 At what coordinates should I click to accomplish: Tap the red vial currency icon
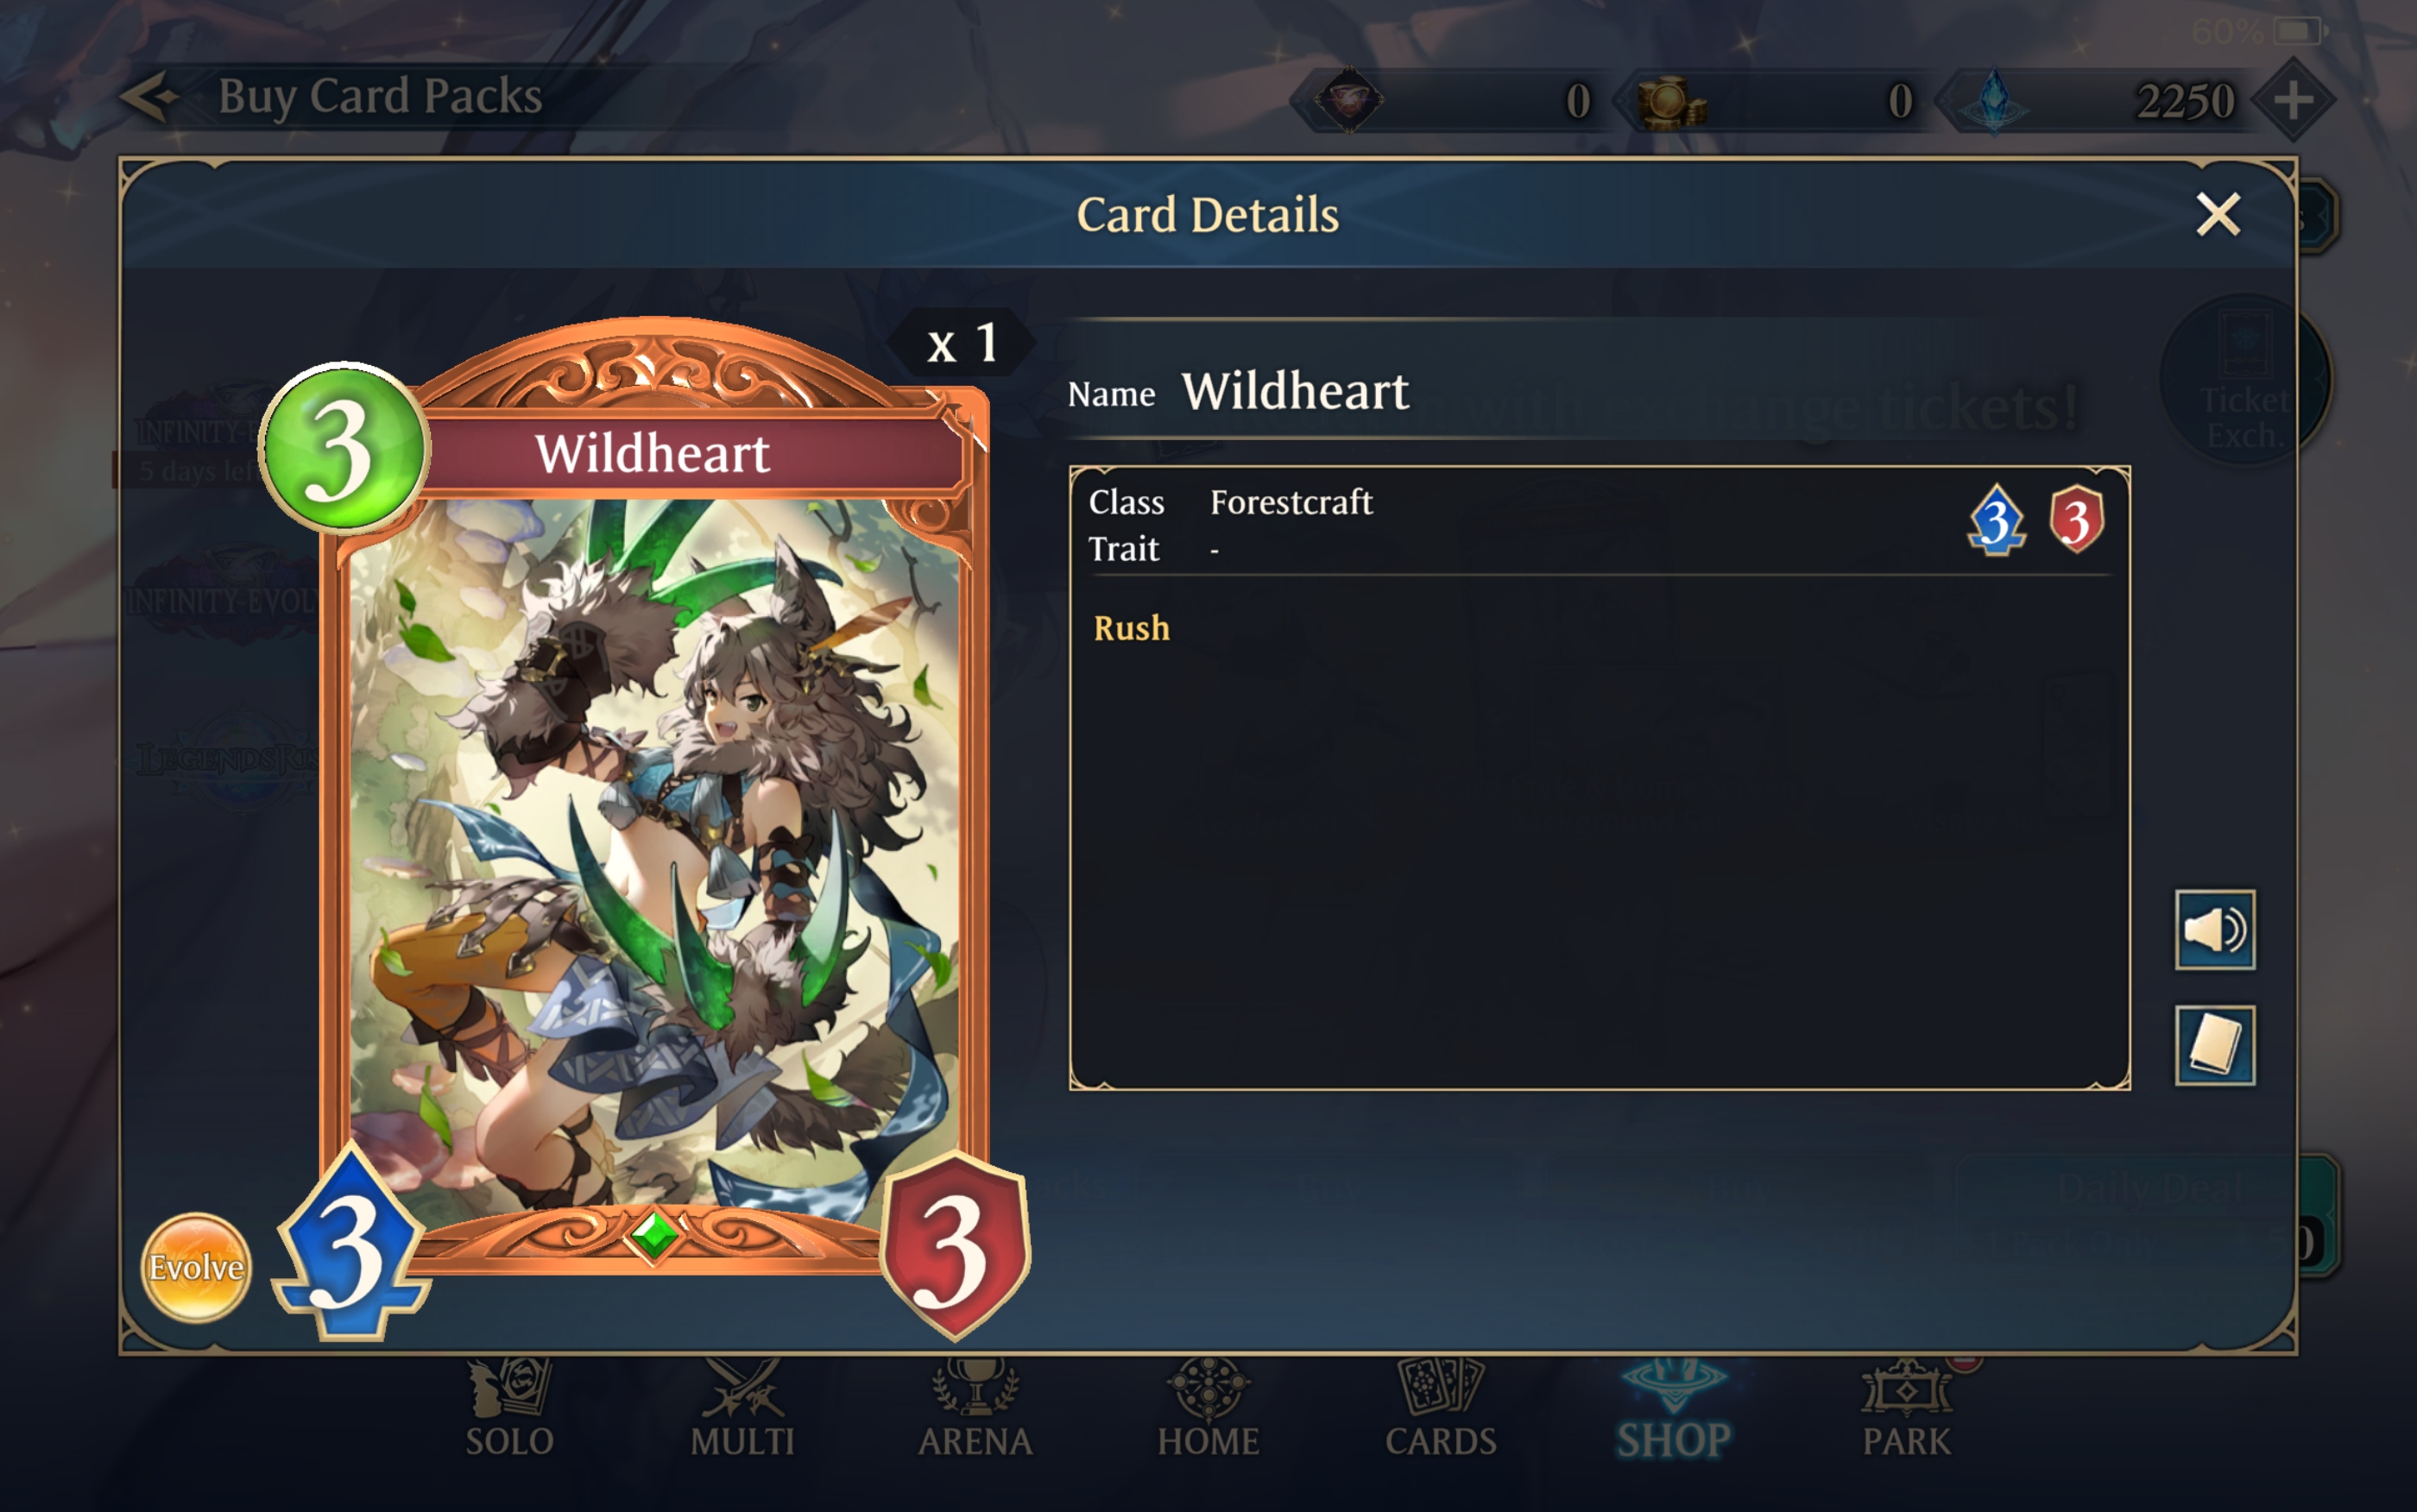pos(1348,100)
